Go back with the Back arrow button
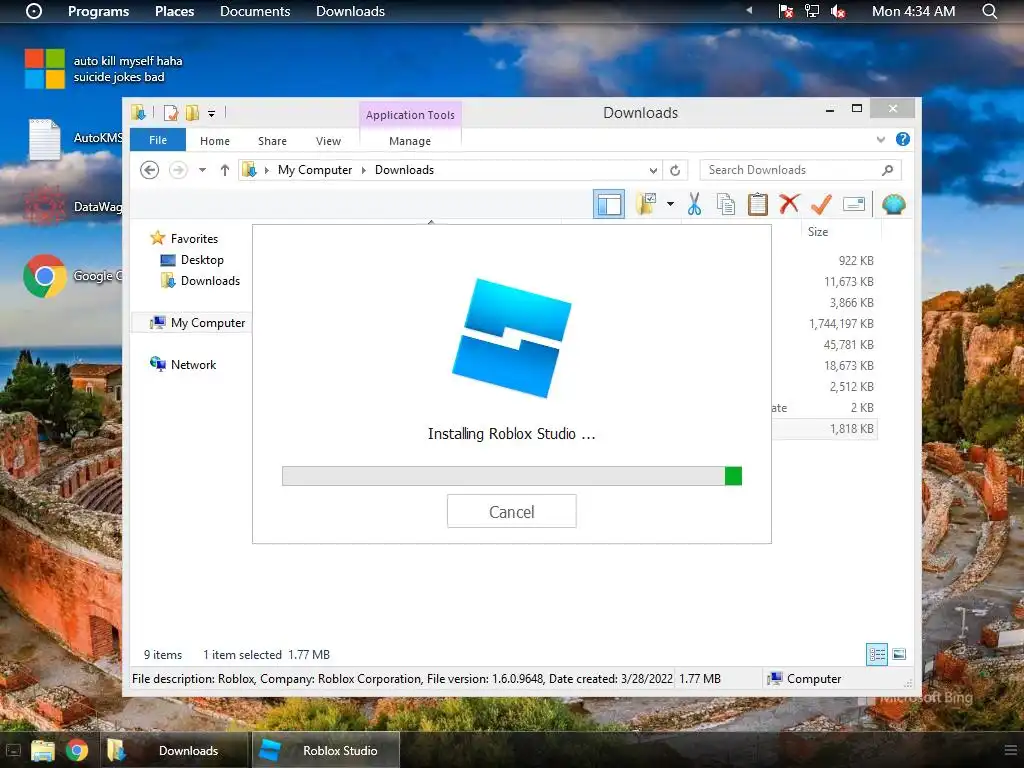Viewport: 1024px width, 768px height. pyautogui.click(x=150, y=170)
